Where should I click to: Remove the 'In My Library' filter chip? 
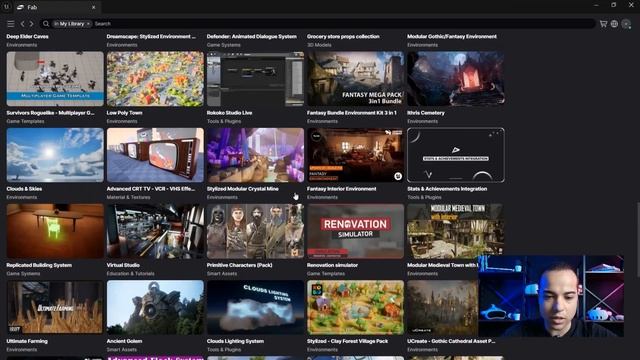88,24
